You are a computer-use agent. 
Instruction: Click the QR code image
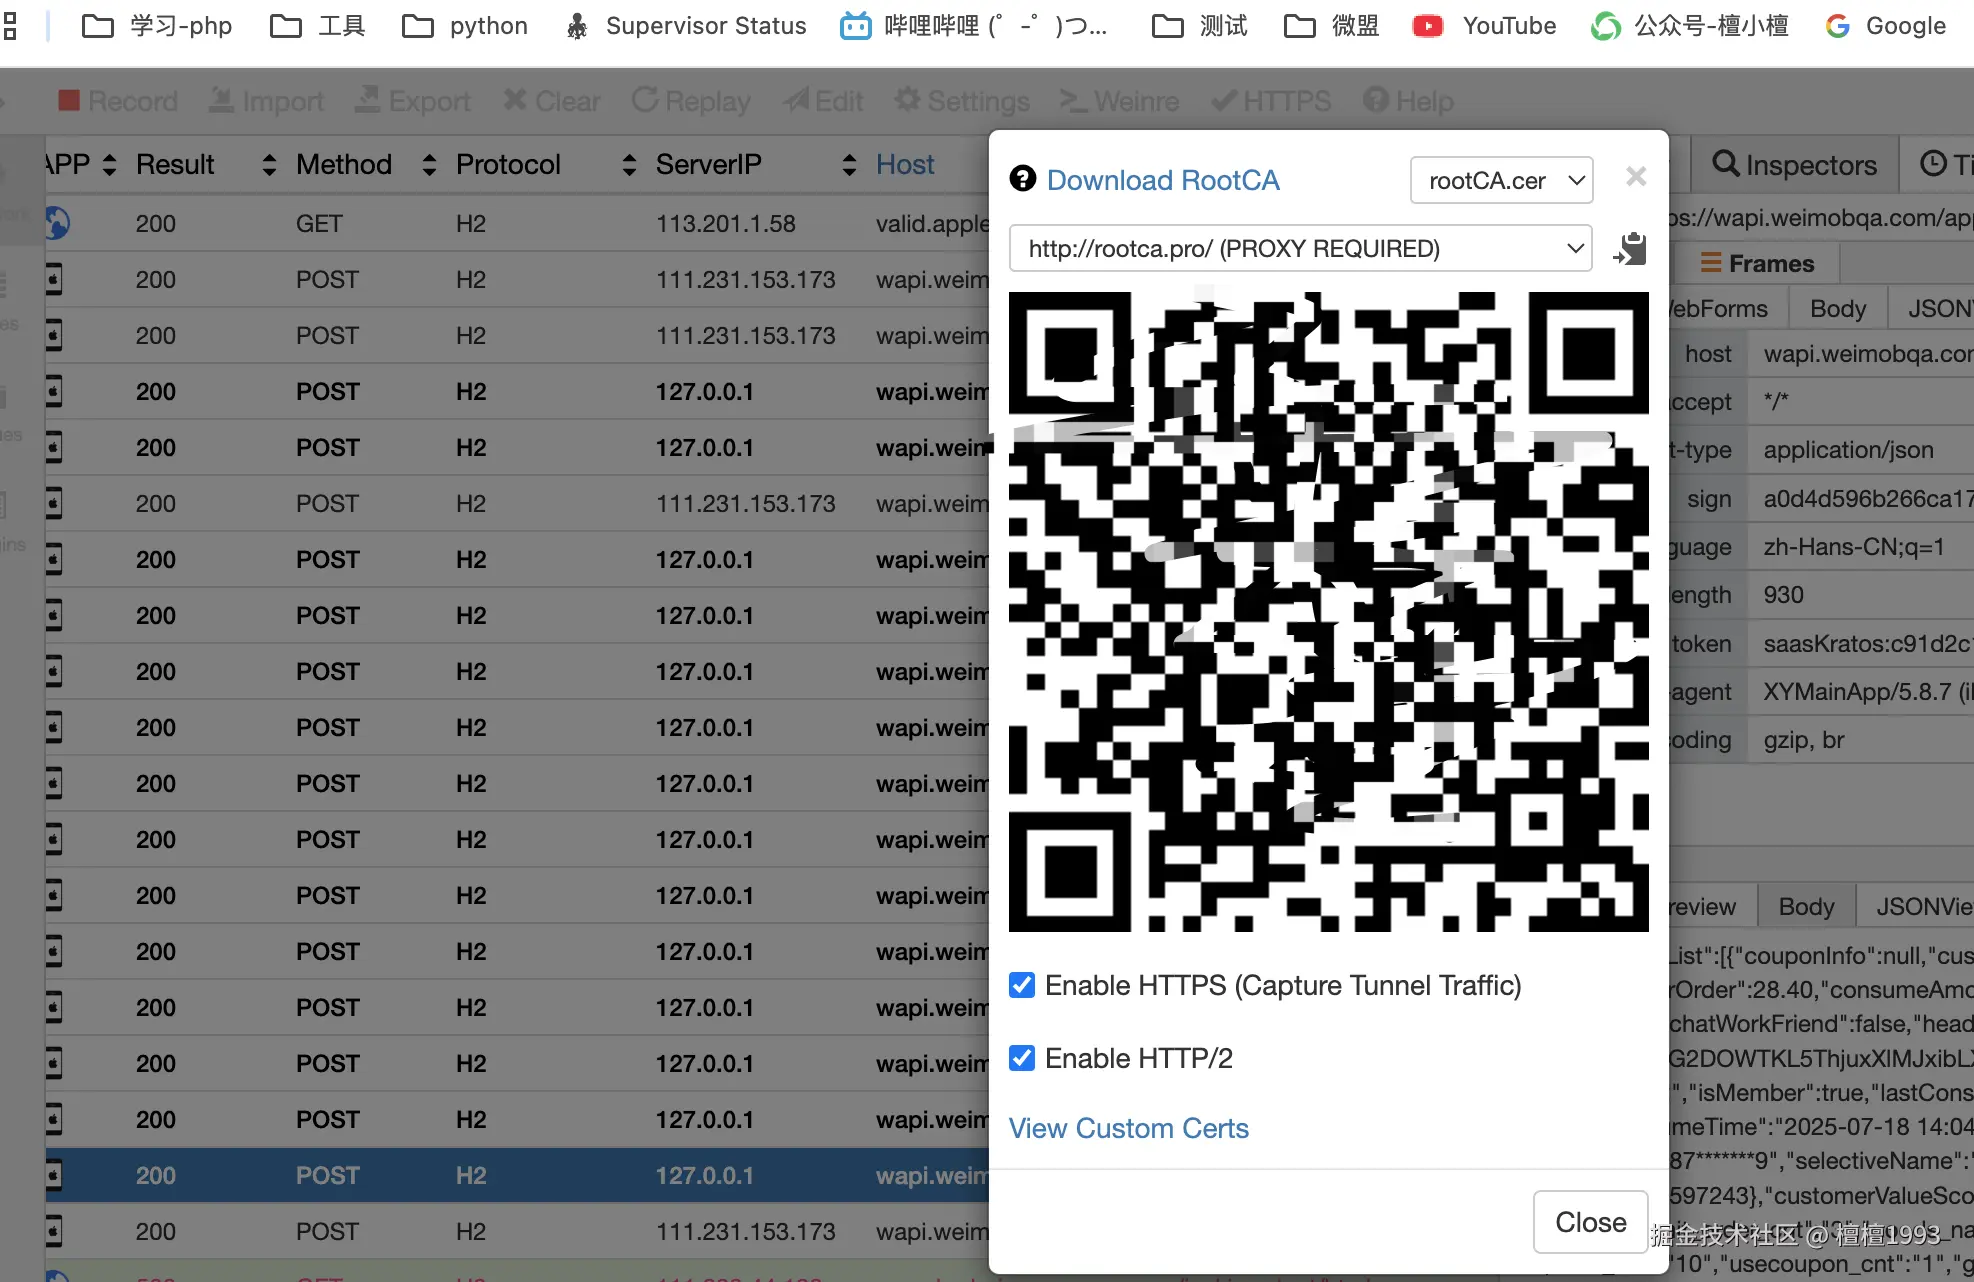point(1328,612)
